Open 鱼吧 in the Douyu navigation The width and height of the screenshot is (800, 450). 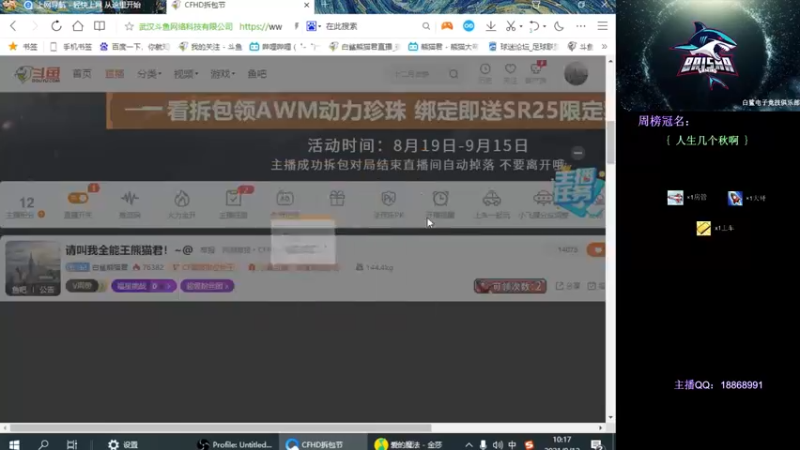(257, 74)
